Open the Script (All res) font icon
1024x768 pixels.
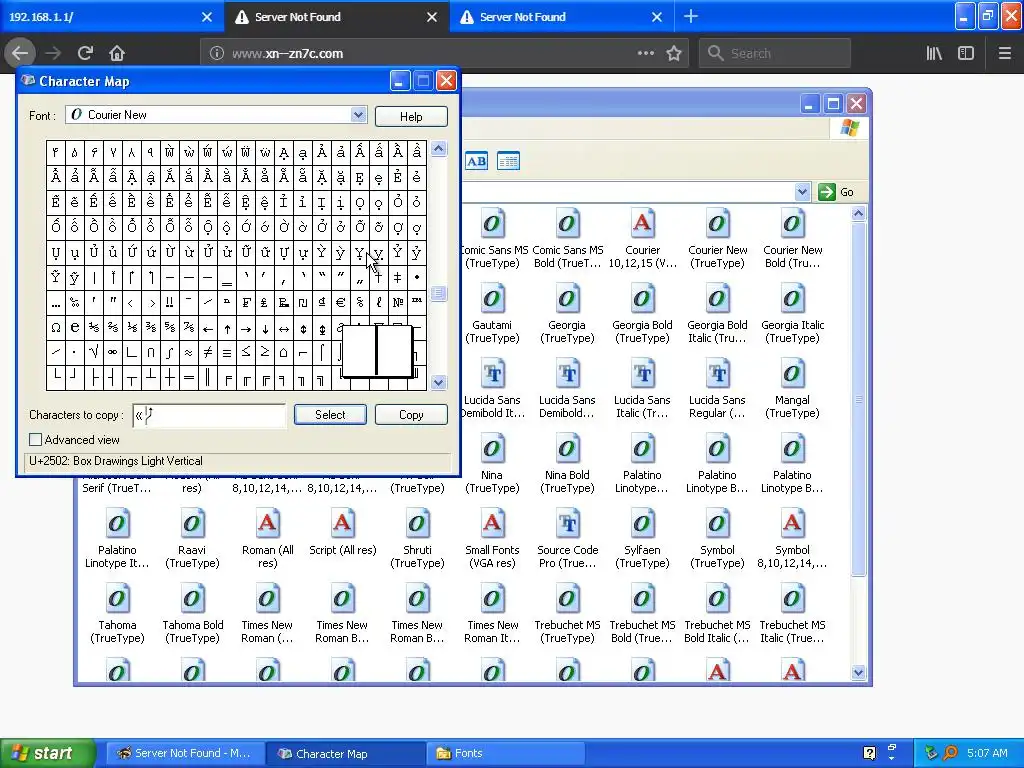coord(342,524)
